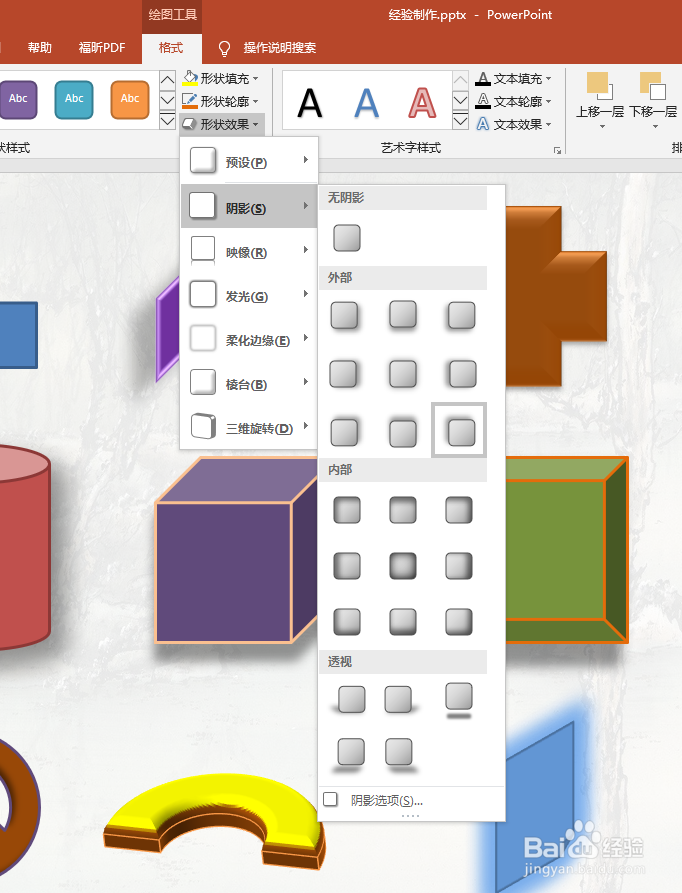Viewport: 682px width, 893px height.
Task: Apply the black A WordArt style
Action: [310, 103]
